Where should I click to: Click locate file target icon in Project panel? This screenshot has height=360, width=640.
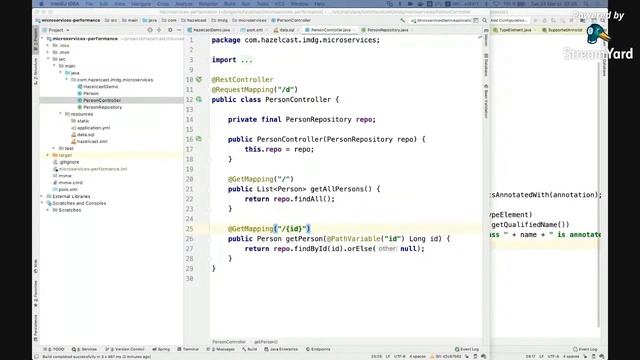(x=150, y=30)
